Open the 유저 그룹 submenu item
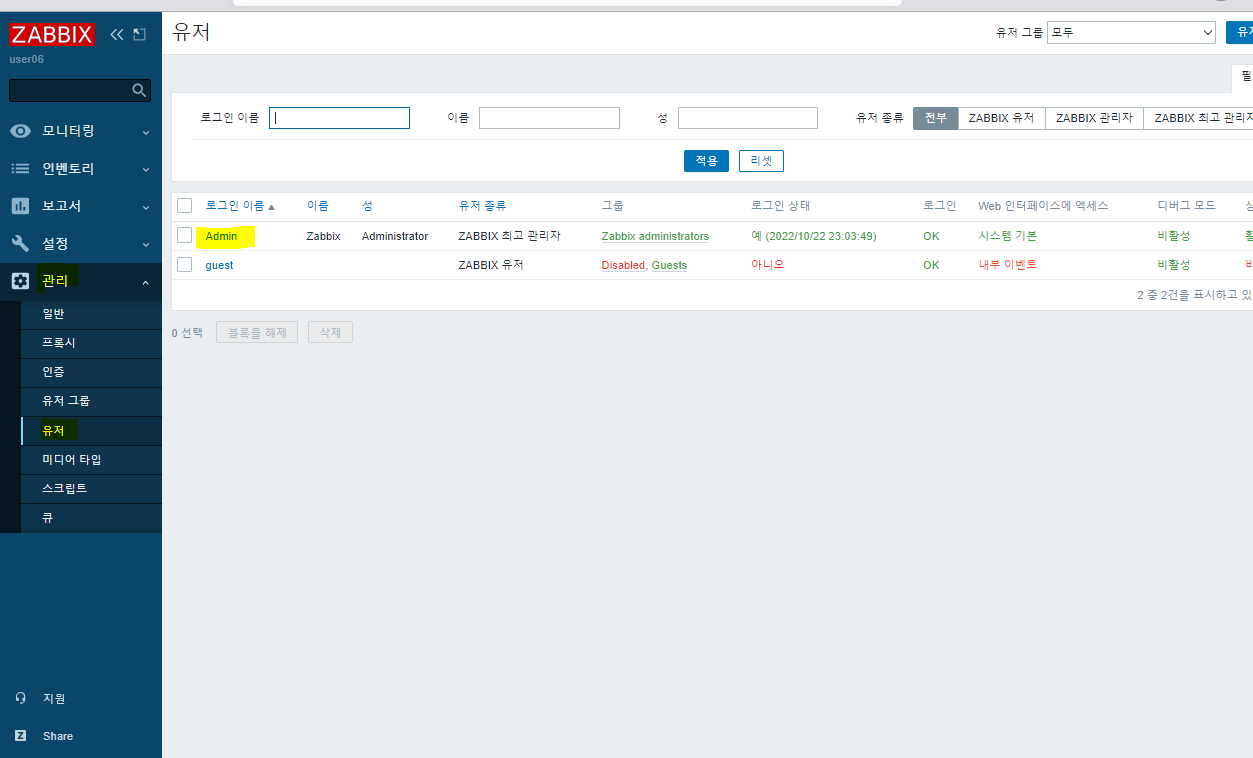This screenshot has width=1253, height=758. 91,401
